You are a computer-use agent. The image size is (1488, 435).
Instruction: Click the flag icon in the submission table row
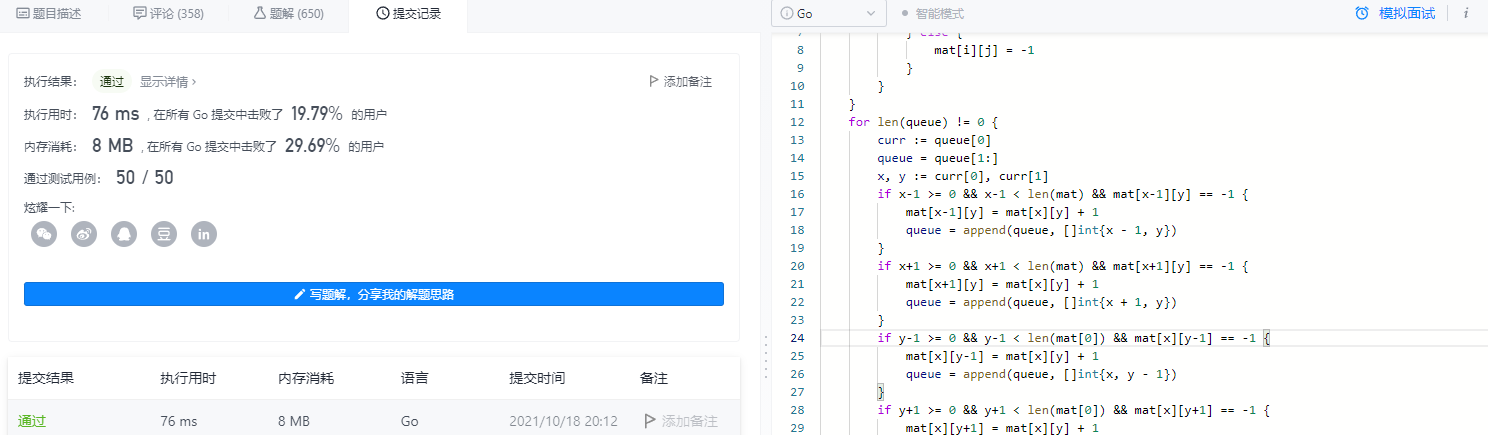[651, 422]
